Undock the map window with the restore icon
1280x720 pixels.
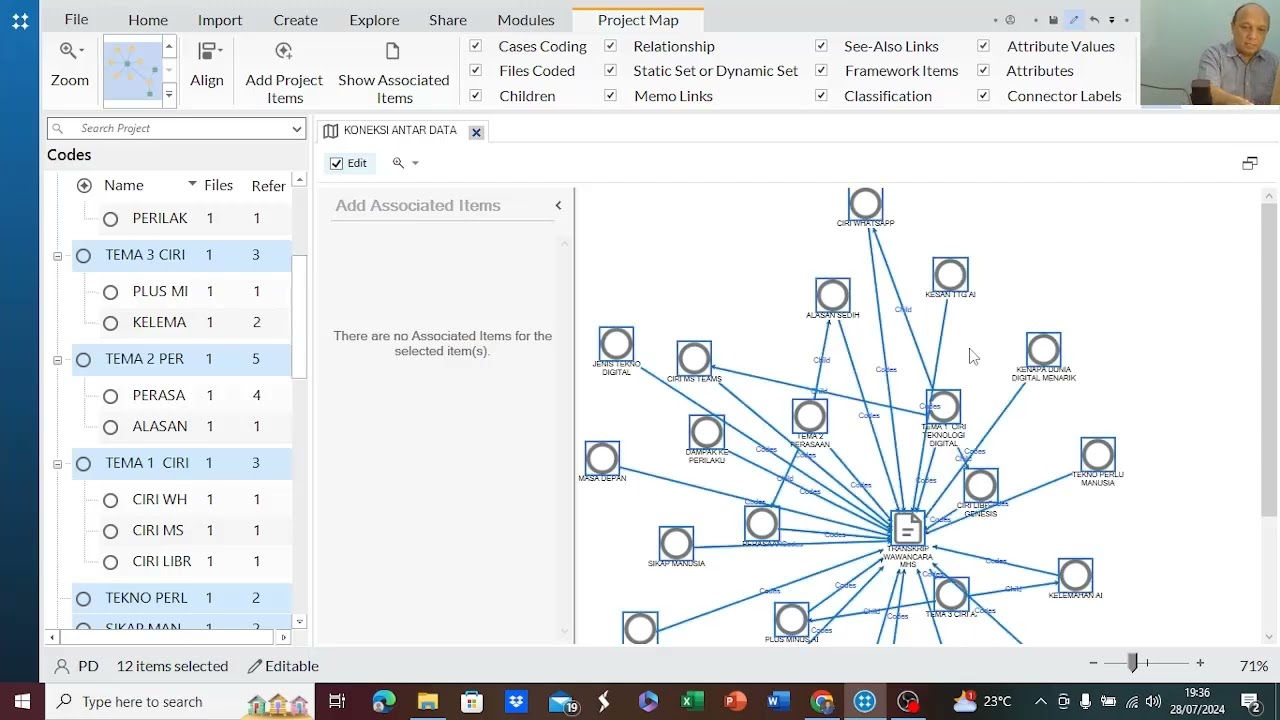(1250, 163)
